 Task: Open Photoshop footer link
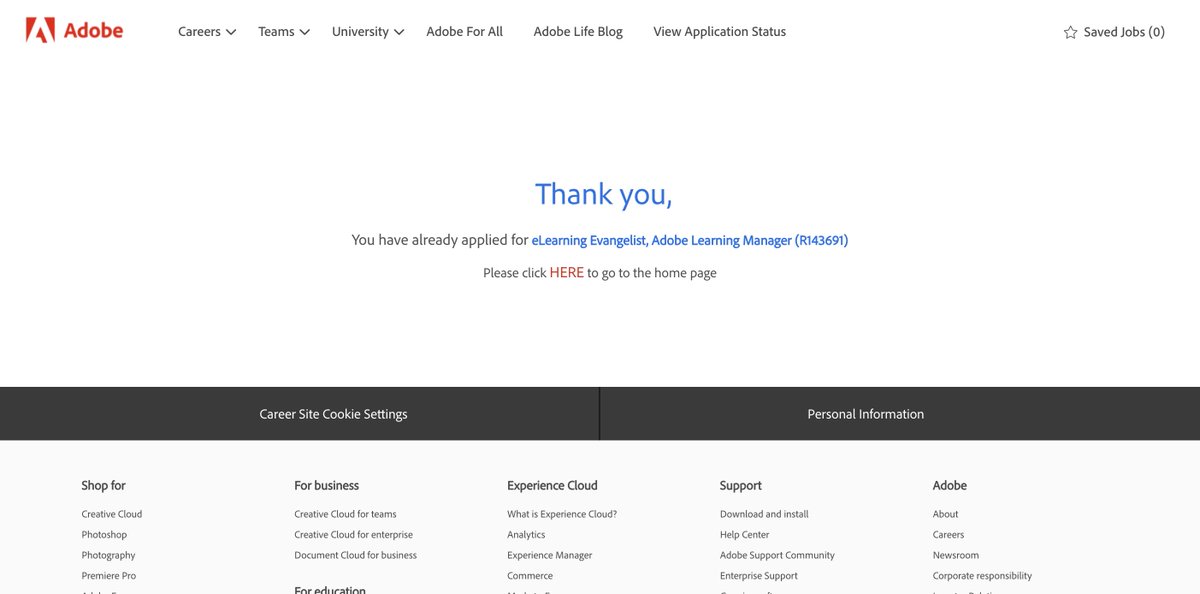pyautogui.click(x=104, y=535)
